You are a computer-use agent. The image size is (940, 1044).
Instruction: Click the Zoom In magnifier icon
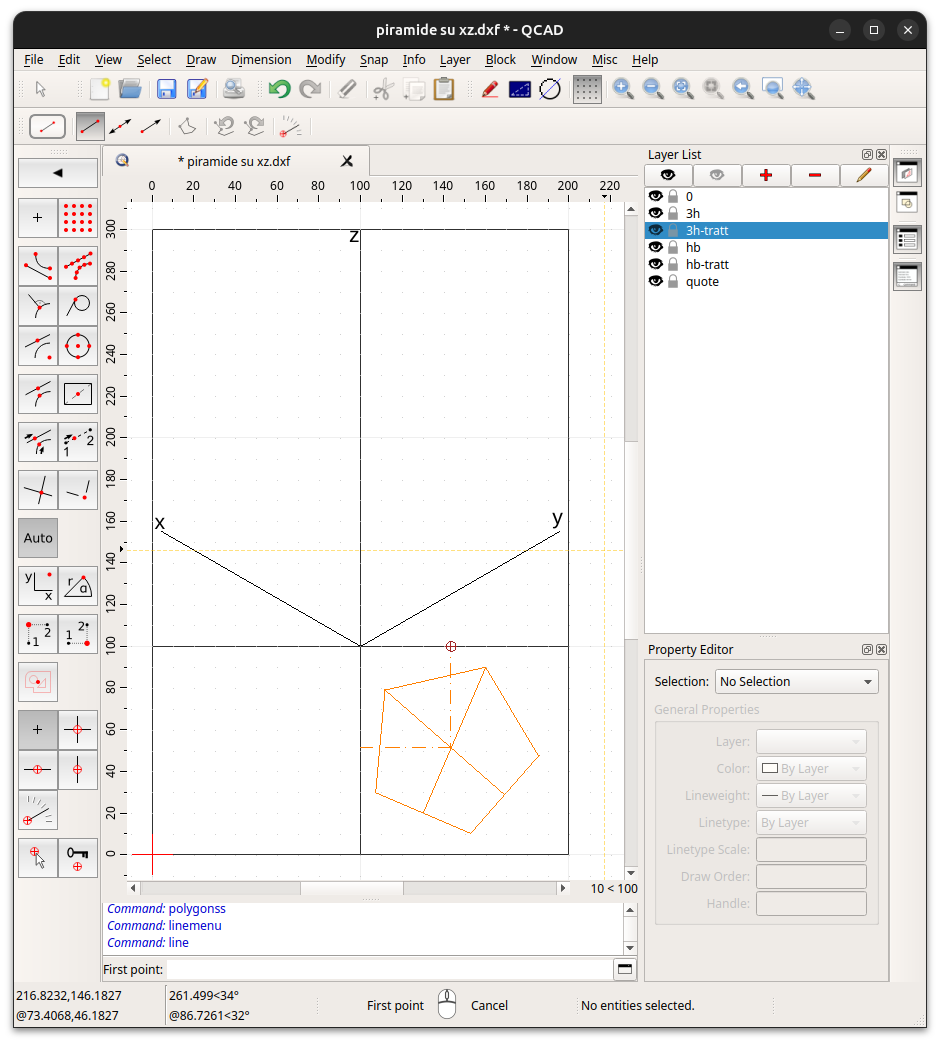[623, 89]
